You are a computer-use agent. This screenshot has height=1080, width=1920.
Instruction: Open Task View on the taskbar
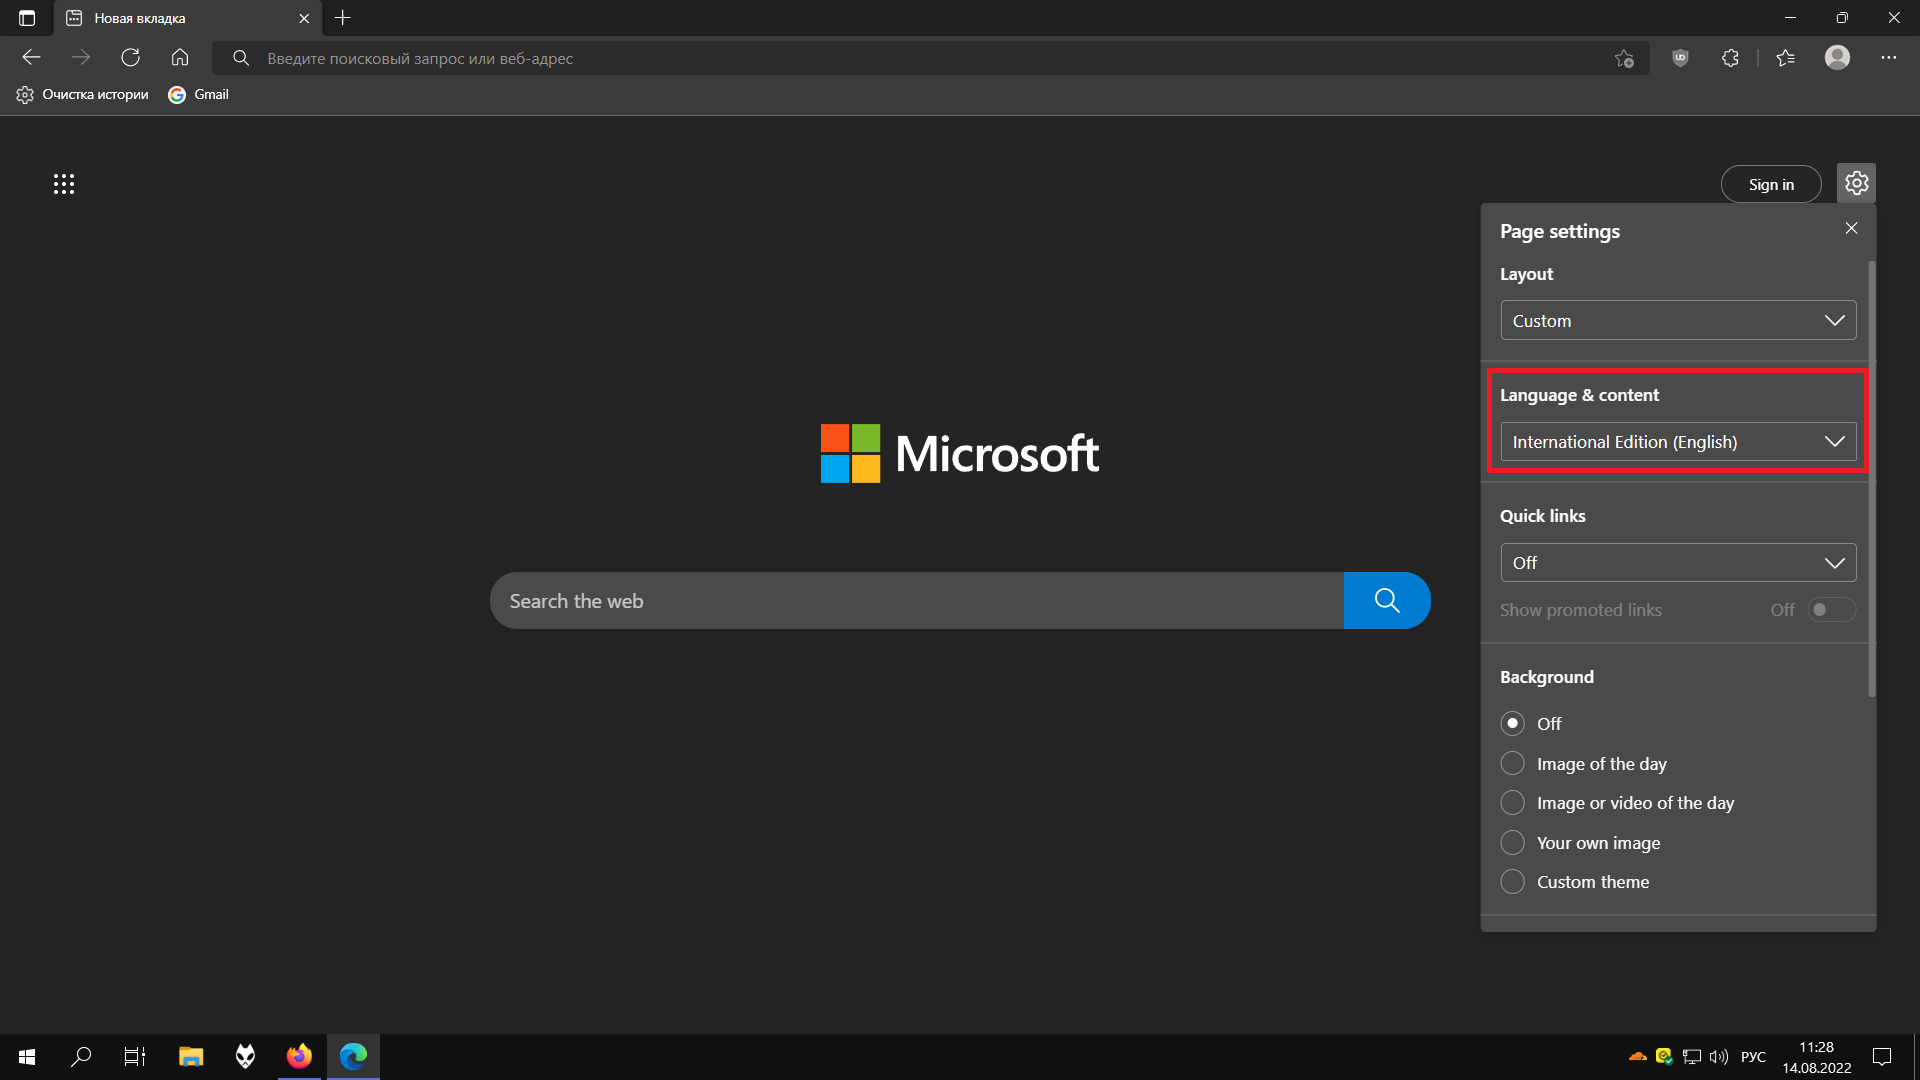tap(135, 1057)
